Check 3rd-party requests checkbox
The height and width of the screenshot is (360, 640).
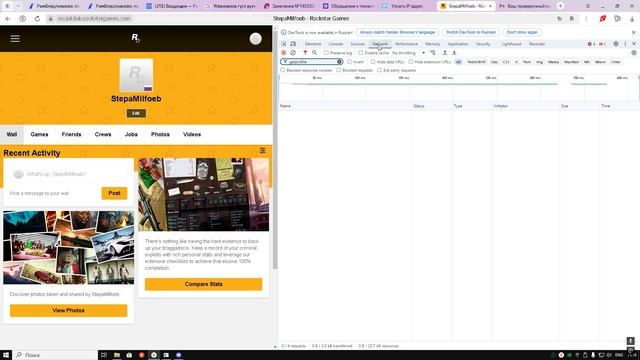coord(379,70)
